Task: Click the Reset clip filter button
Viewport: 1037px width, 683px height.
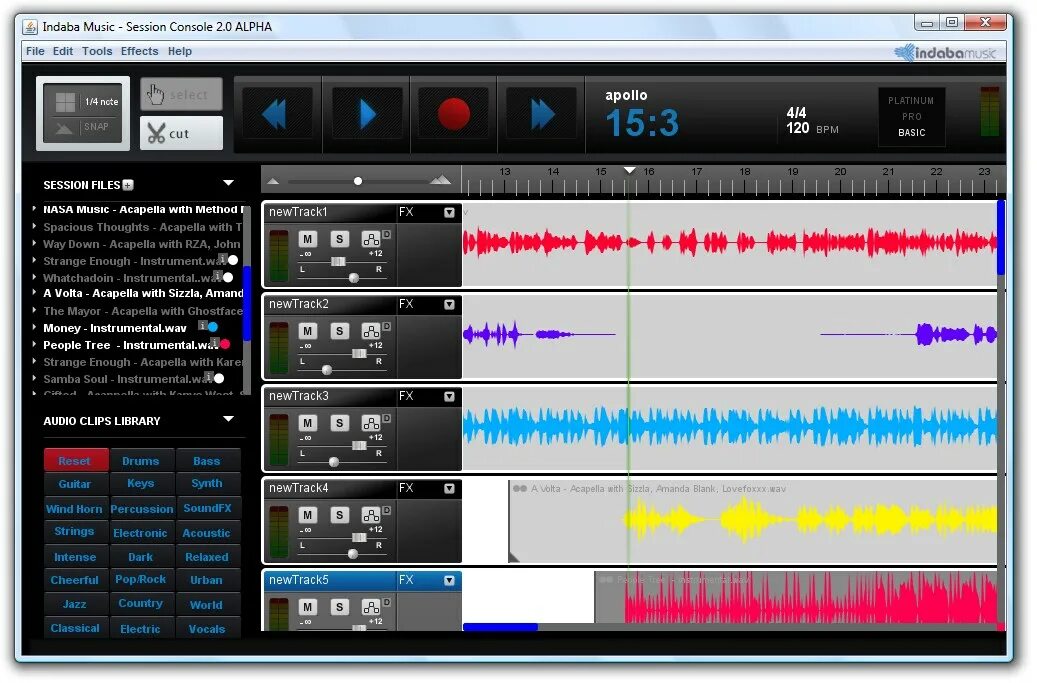Action: [75, 463]
